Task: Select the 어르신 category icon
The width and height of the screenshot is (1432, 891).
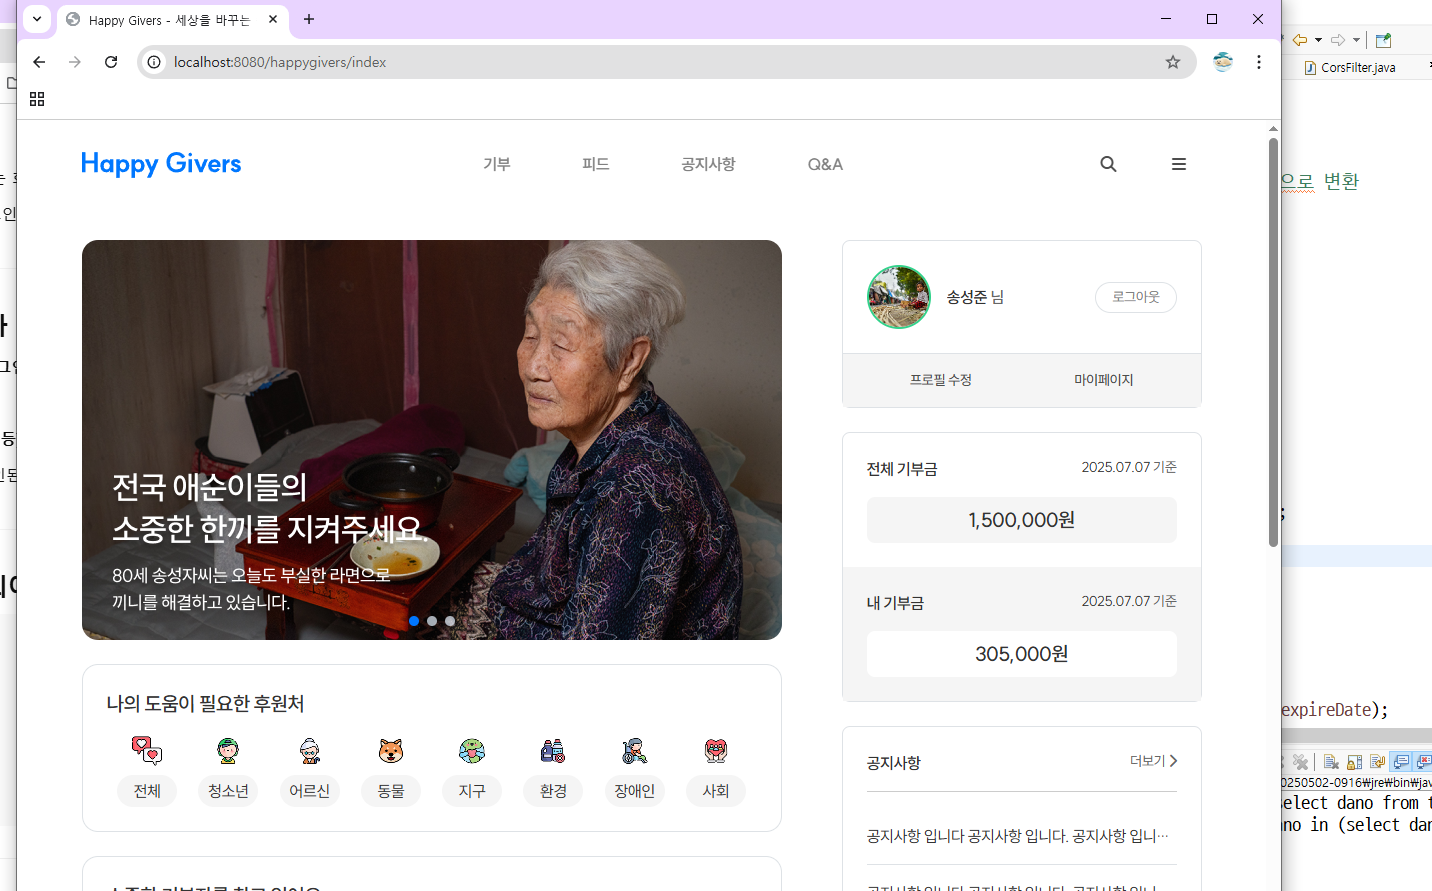Action: pyautogui.click(x=310, y=750)
